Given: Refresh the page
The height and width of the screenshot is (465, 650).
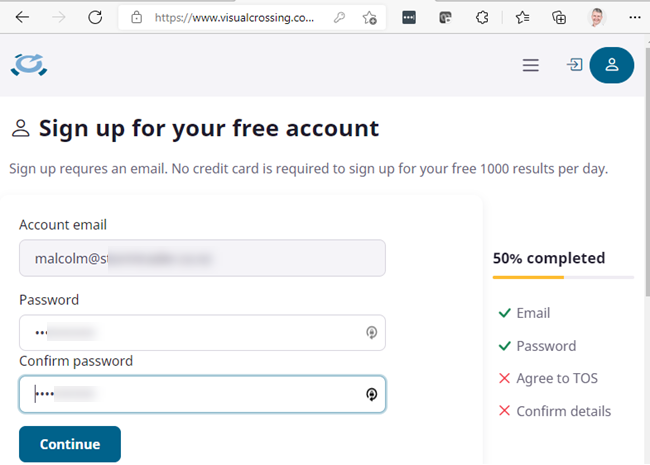Looking at the screenshot, I should click(x=95, y=17).
